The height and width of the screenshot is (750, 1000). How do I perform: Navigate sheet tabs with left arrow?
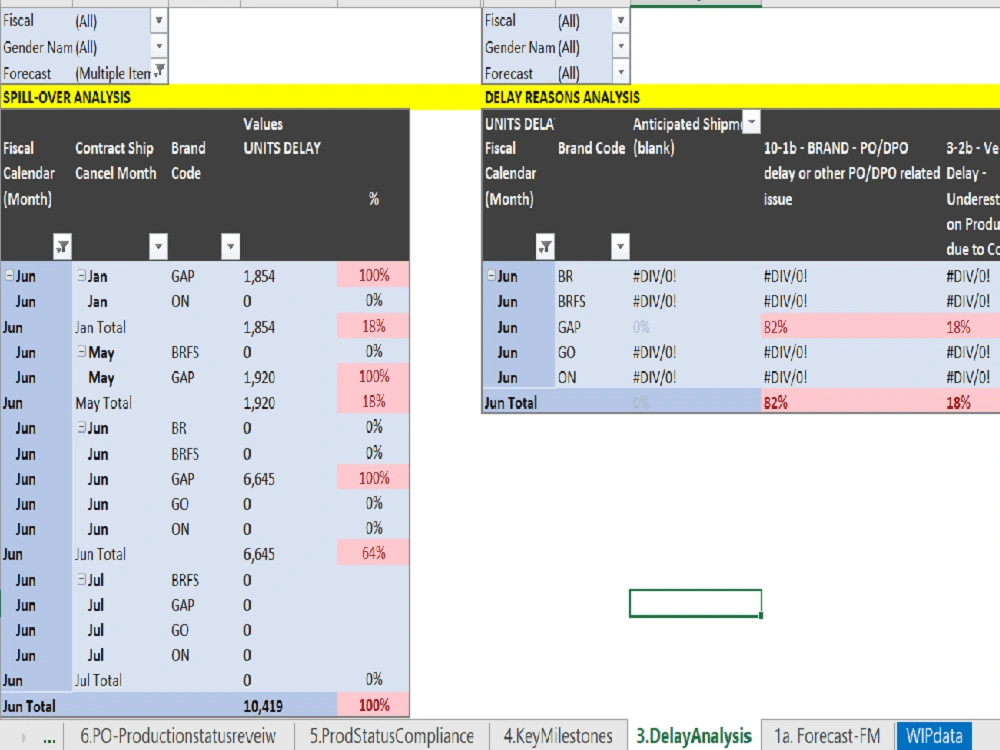pos(24,738)
